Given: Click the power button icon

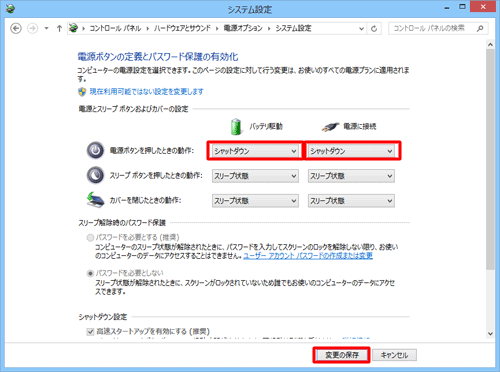Looking at the screenshot, I should (x=95, y=151).
